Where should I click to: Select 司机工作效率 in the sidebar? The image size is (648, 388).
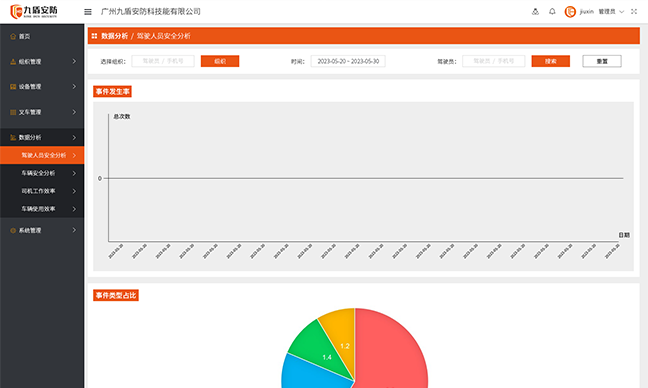(x=42, y=191)
